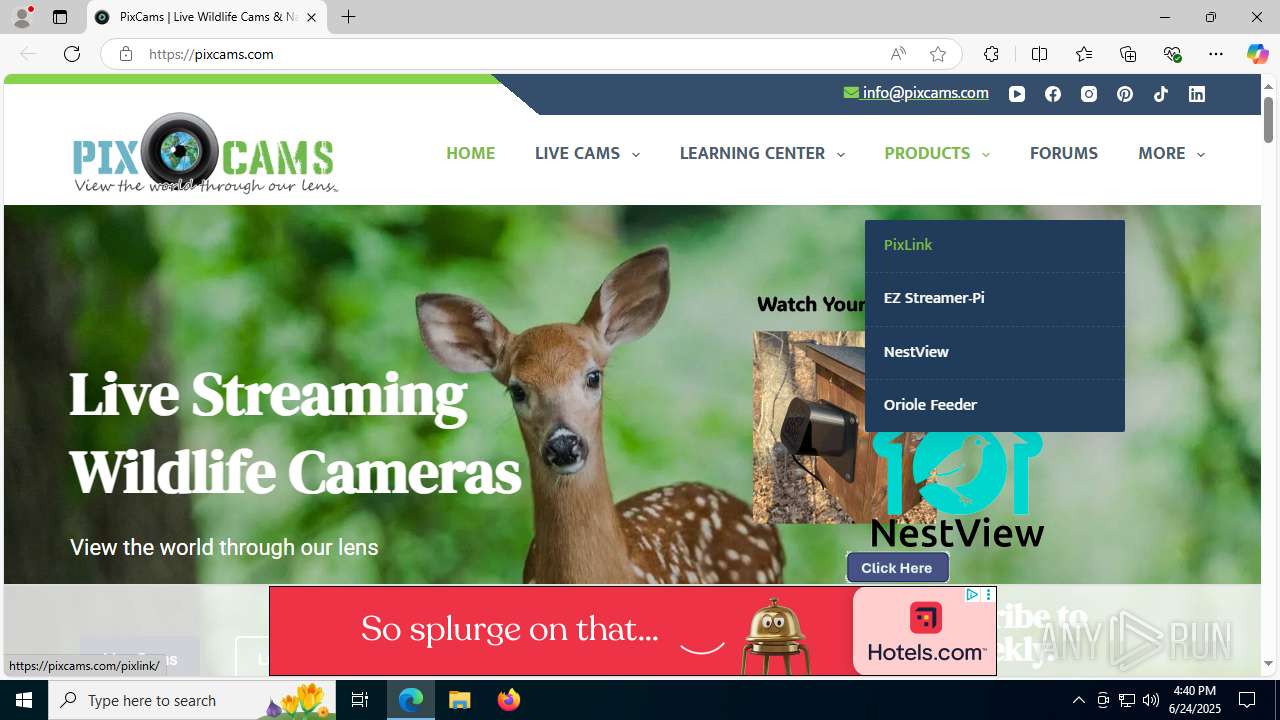Open Edge profile icon
Viewport: 1280px width, 720px height.
22,17
